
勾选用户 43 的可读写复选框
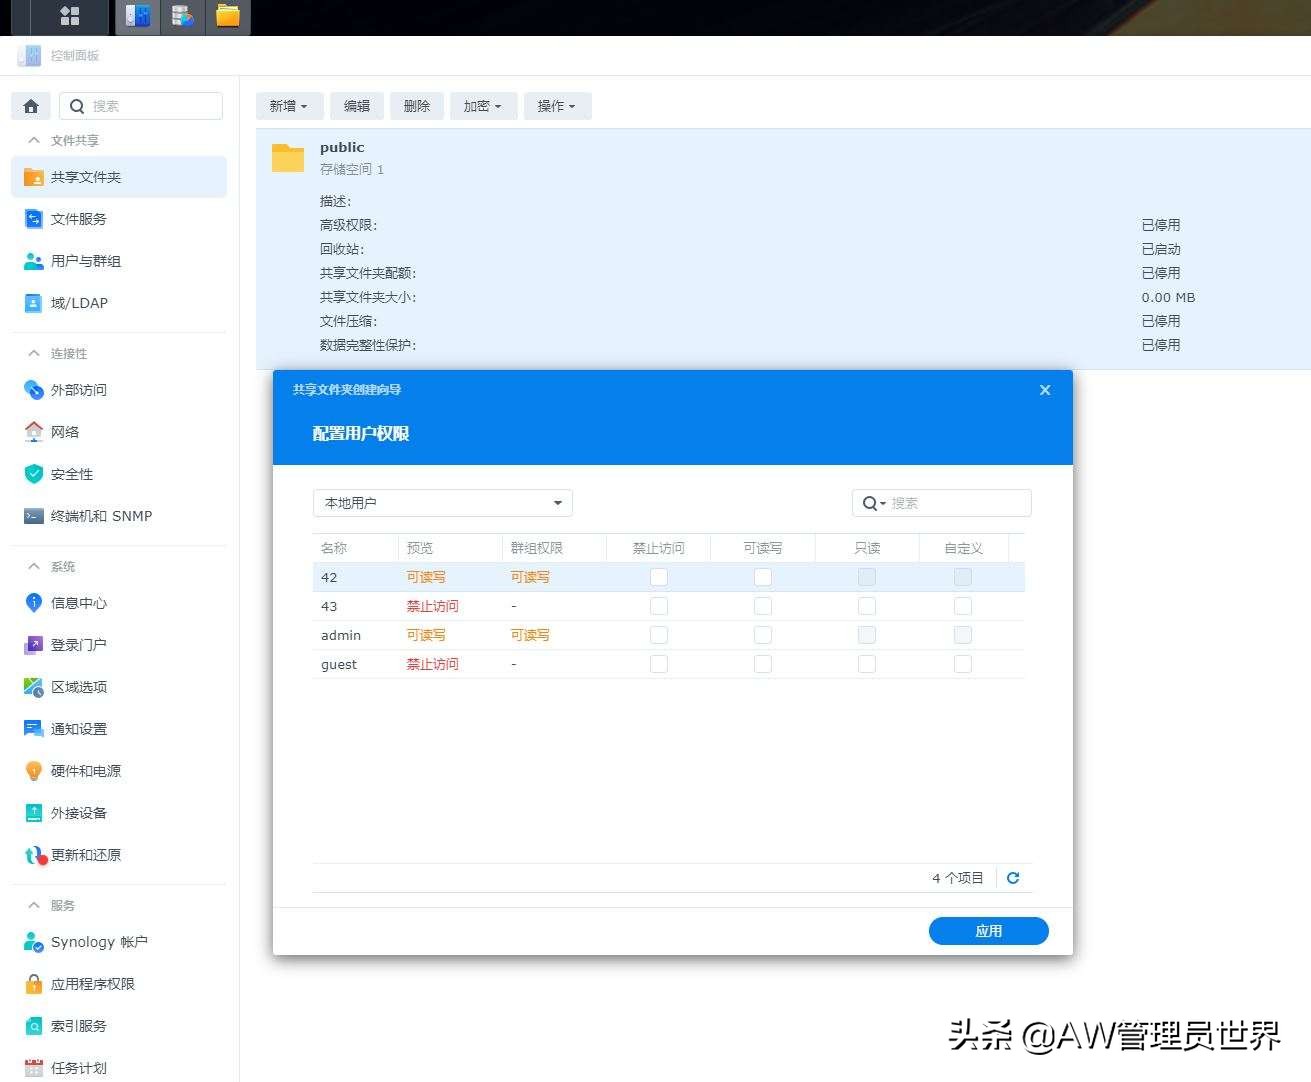762,605
